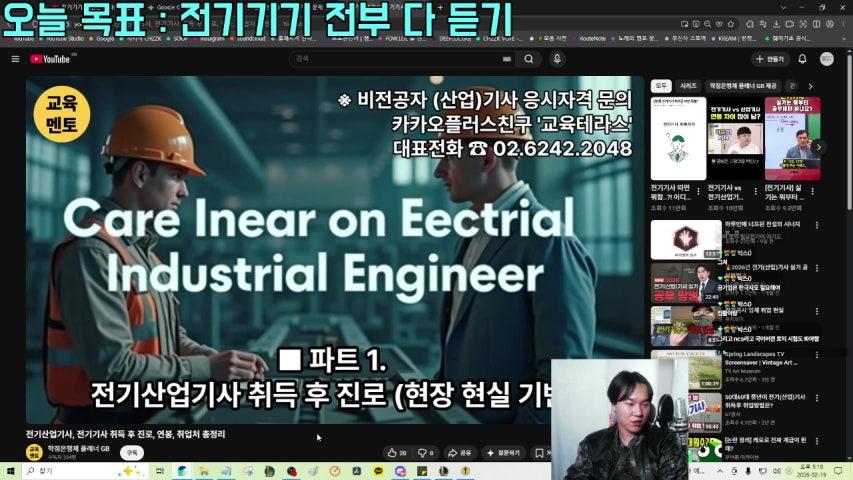Click the main video player
Image resolution: width=853 pixels, height=480 pixels.
pyautogui.click(x=335, y=250)
